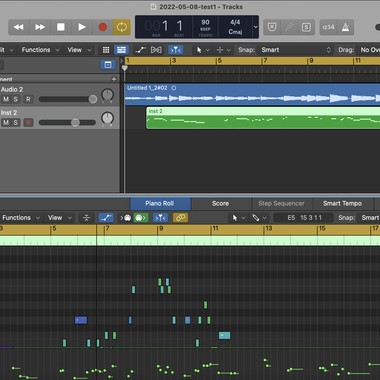
Task: Select the list view button in Tracks toolbar
Action: pyautogui.click(x=122, y=50)
